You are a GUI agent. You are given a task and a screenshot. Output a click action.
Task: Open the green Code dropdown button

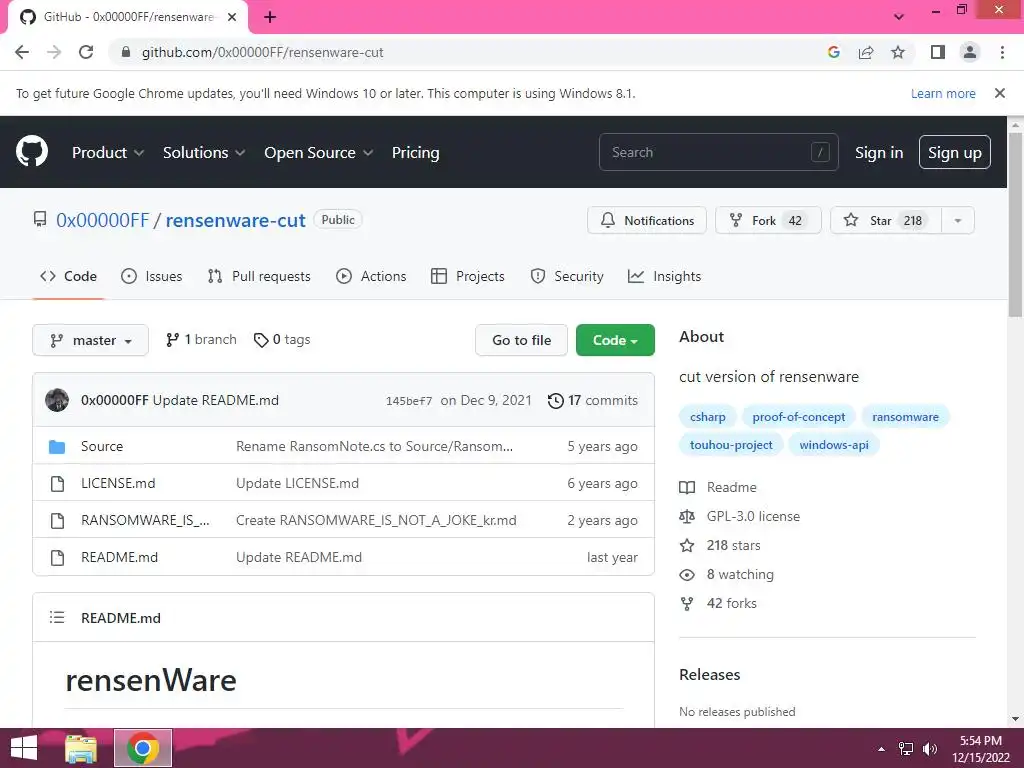(x=615, y=340)
